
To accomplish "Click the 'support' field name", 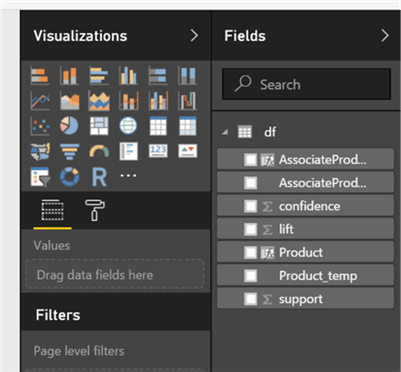I will coord(301,300).
